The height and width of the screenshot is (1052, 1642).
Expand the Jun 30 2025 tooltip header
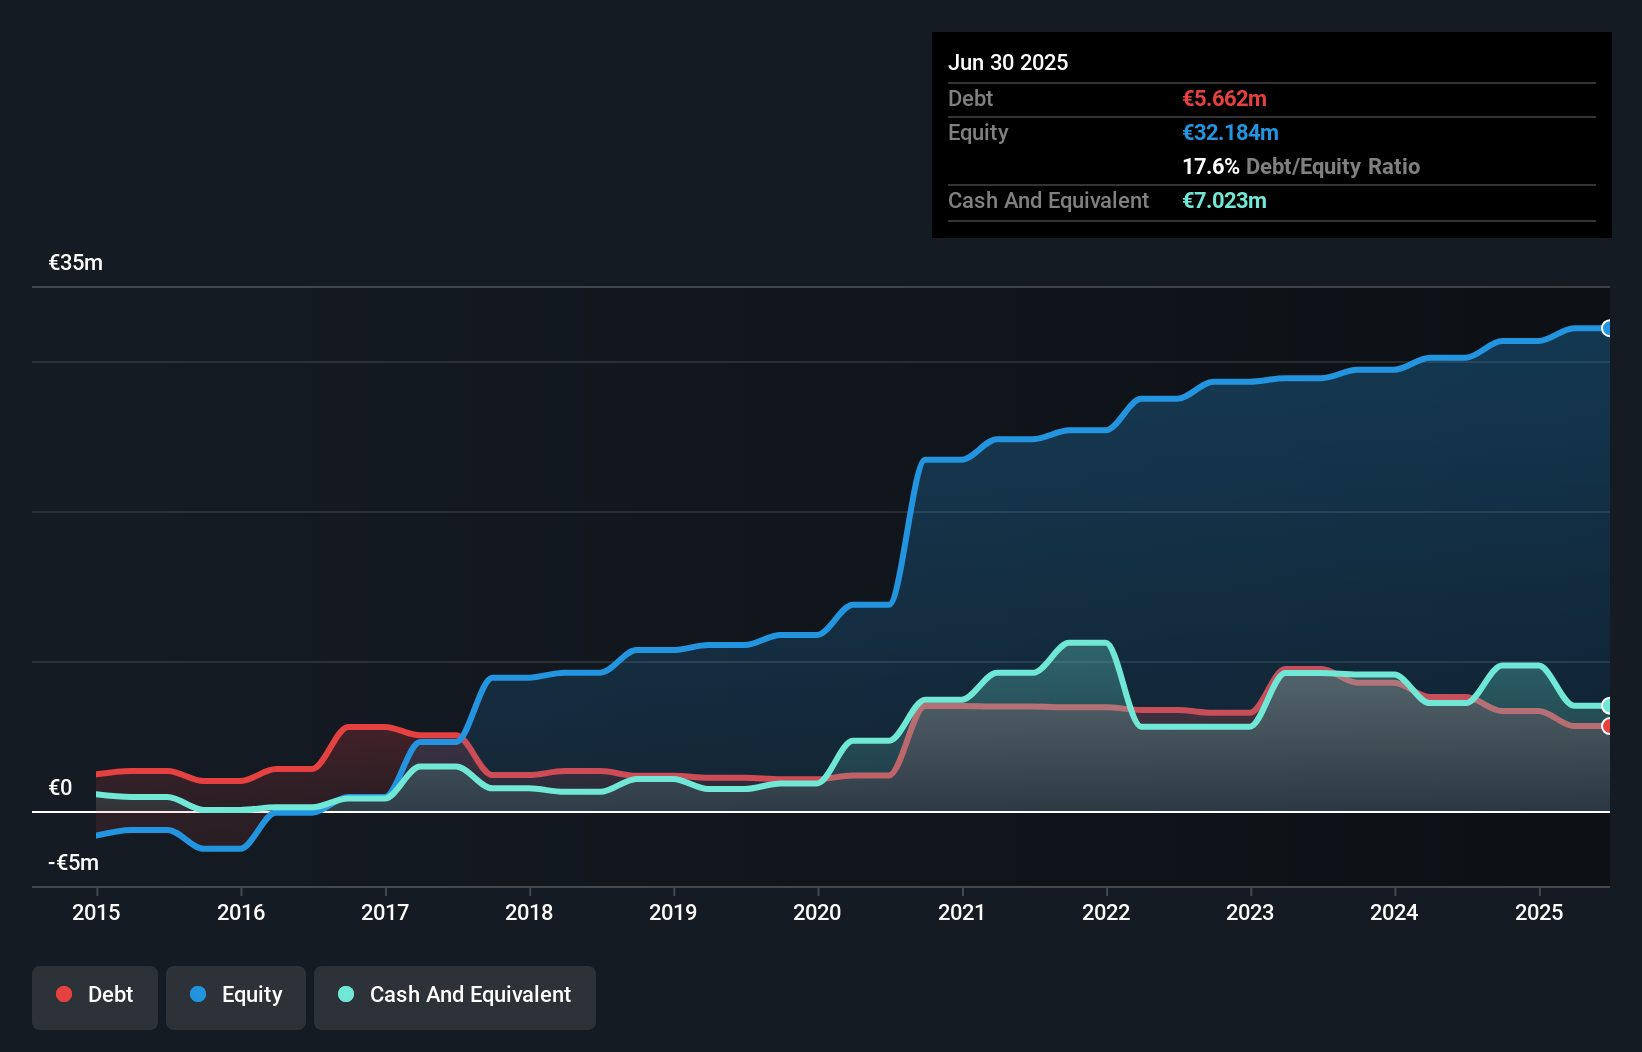click(x=1008, y=62)
